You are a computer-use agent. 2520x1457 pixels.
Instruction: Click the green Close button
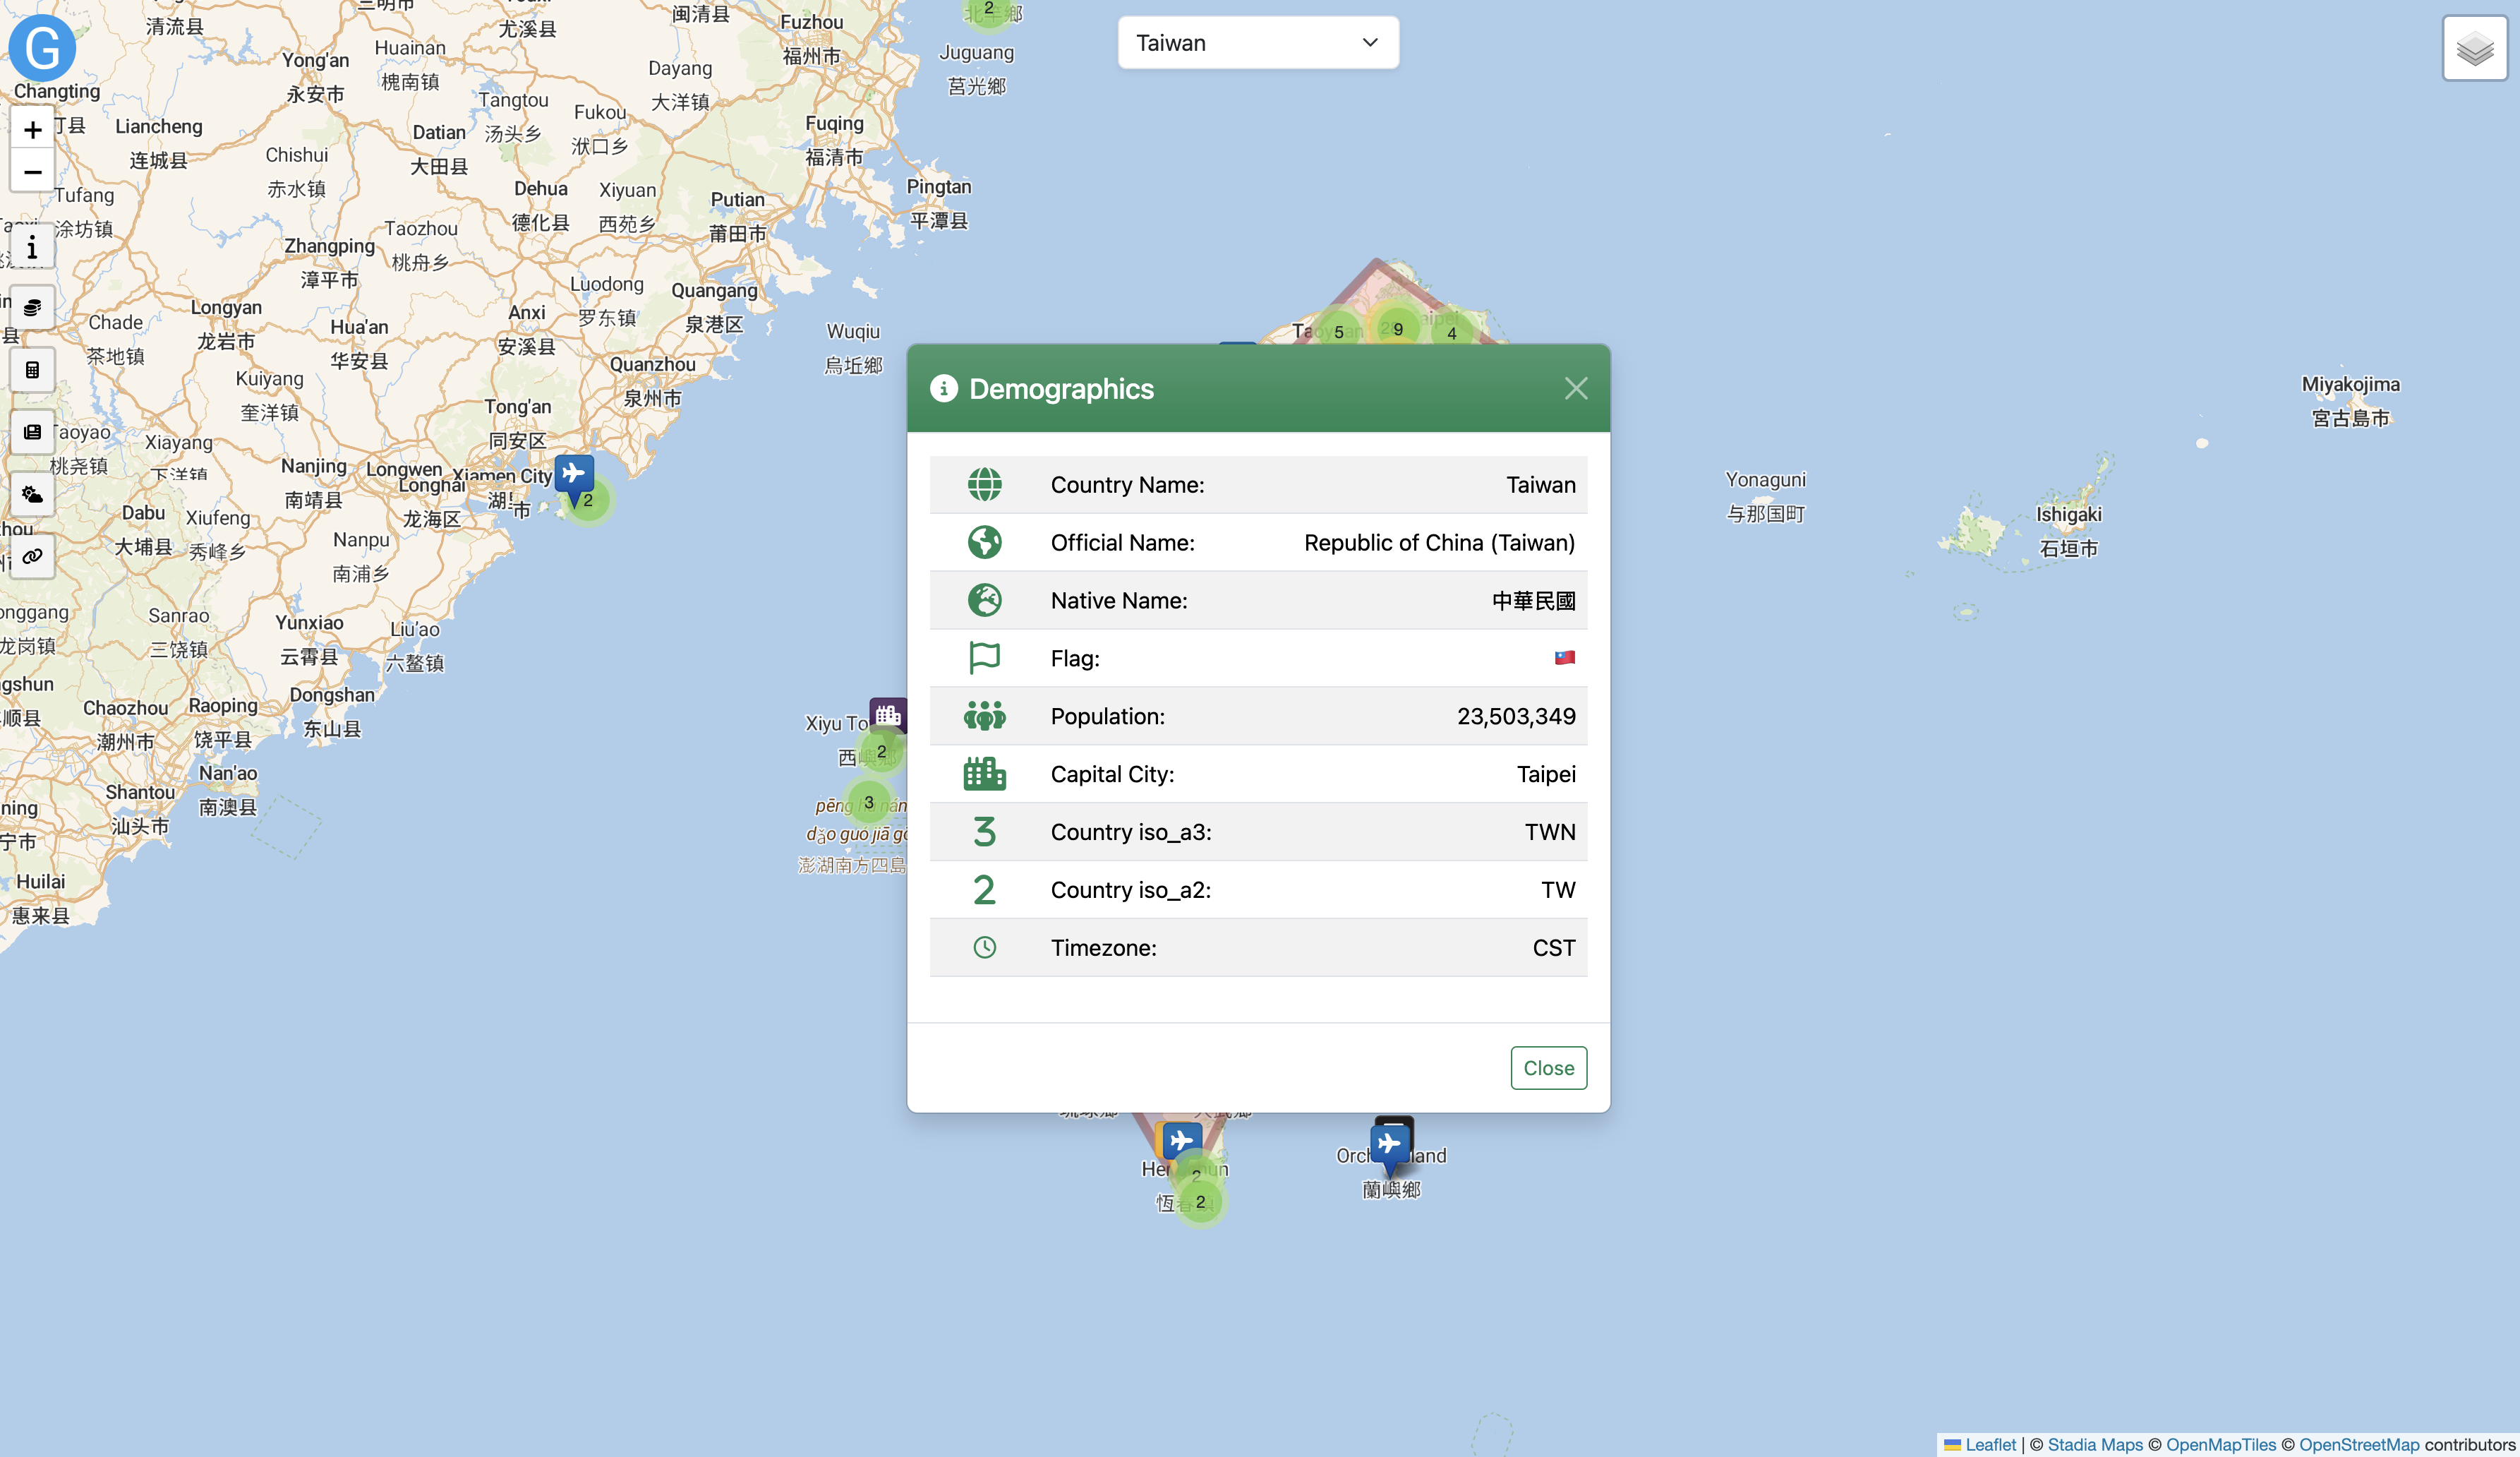tap(1547, 1068)
